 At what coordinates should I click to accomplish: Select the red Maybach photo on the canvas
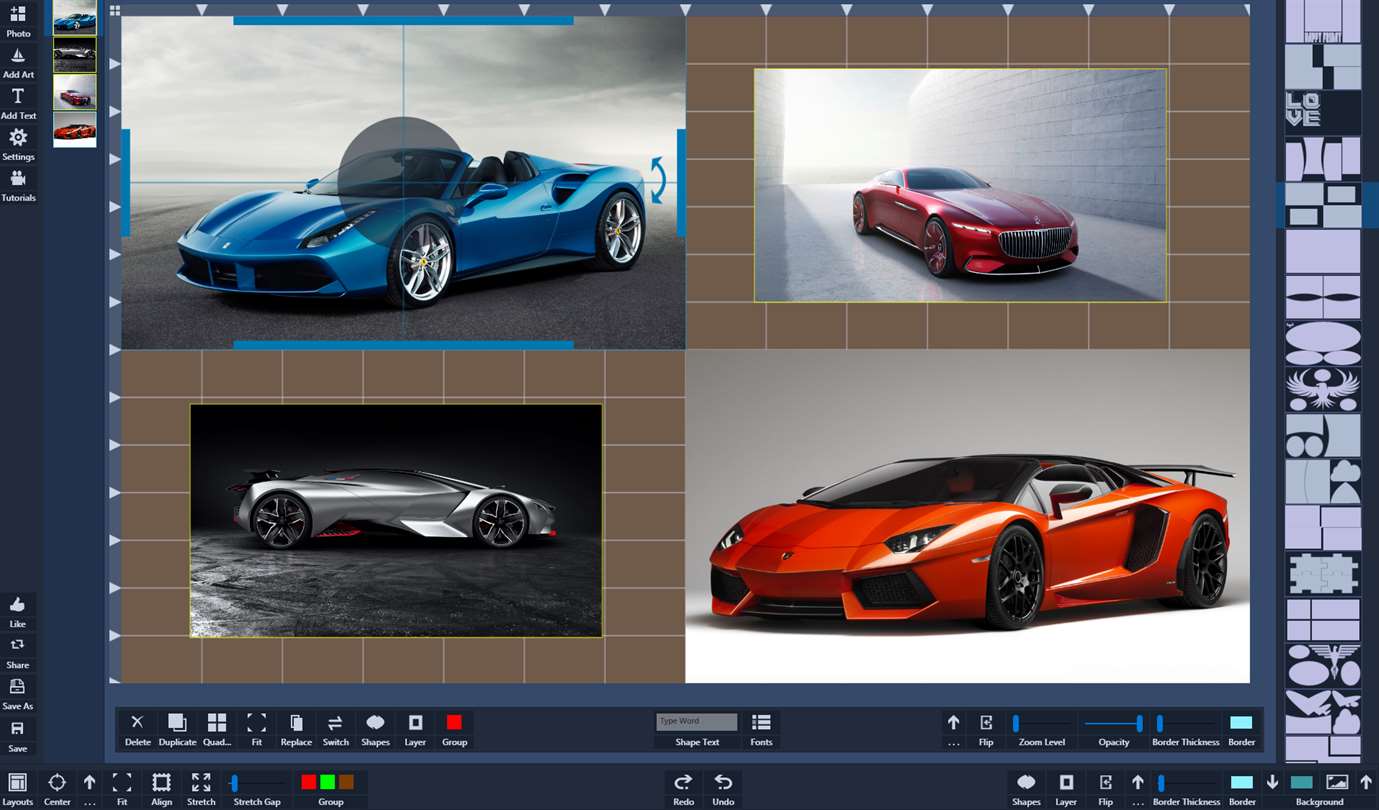coord(960,185)
